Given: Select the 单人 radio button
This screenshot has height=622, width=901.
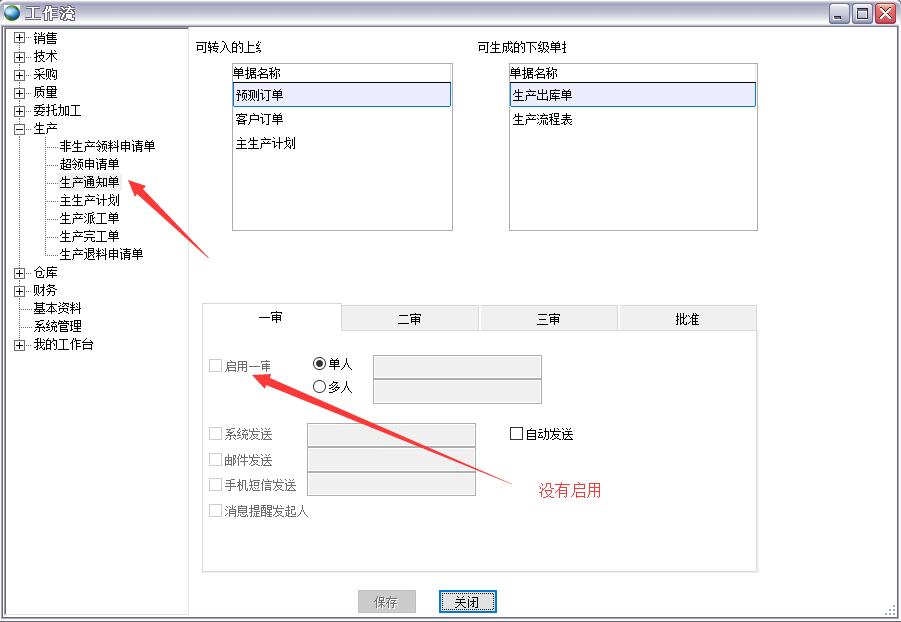Looking at the screenshot, I should [x=320, y=364].
